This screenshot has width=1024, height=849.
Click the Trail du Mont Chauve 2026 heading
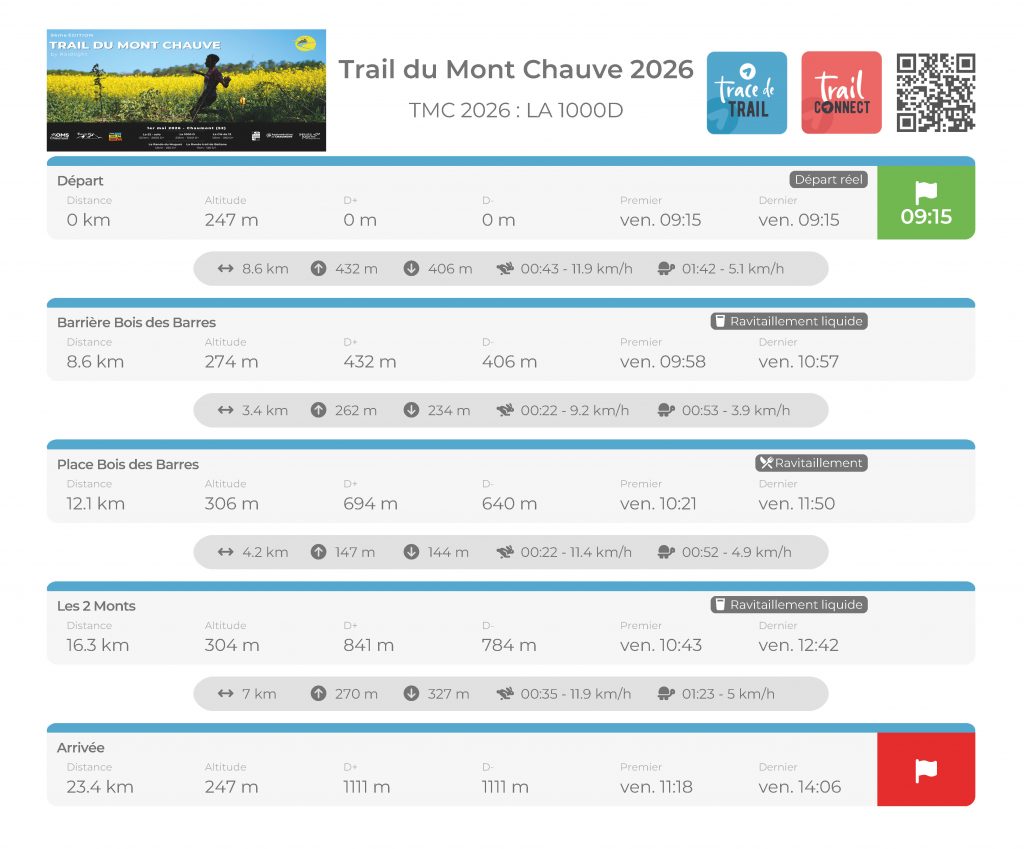[x=515, y=70]
